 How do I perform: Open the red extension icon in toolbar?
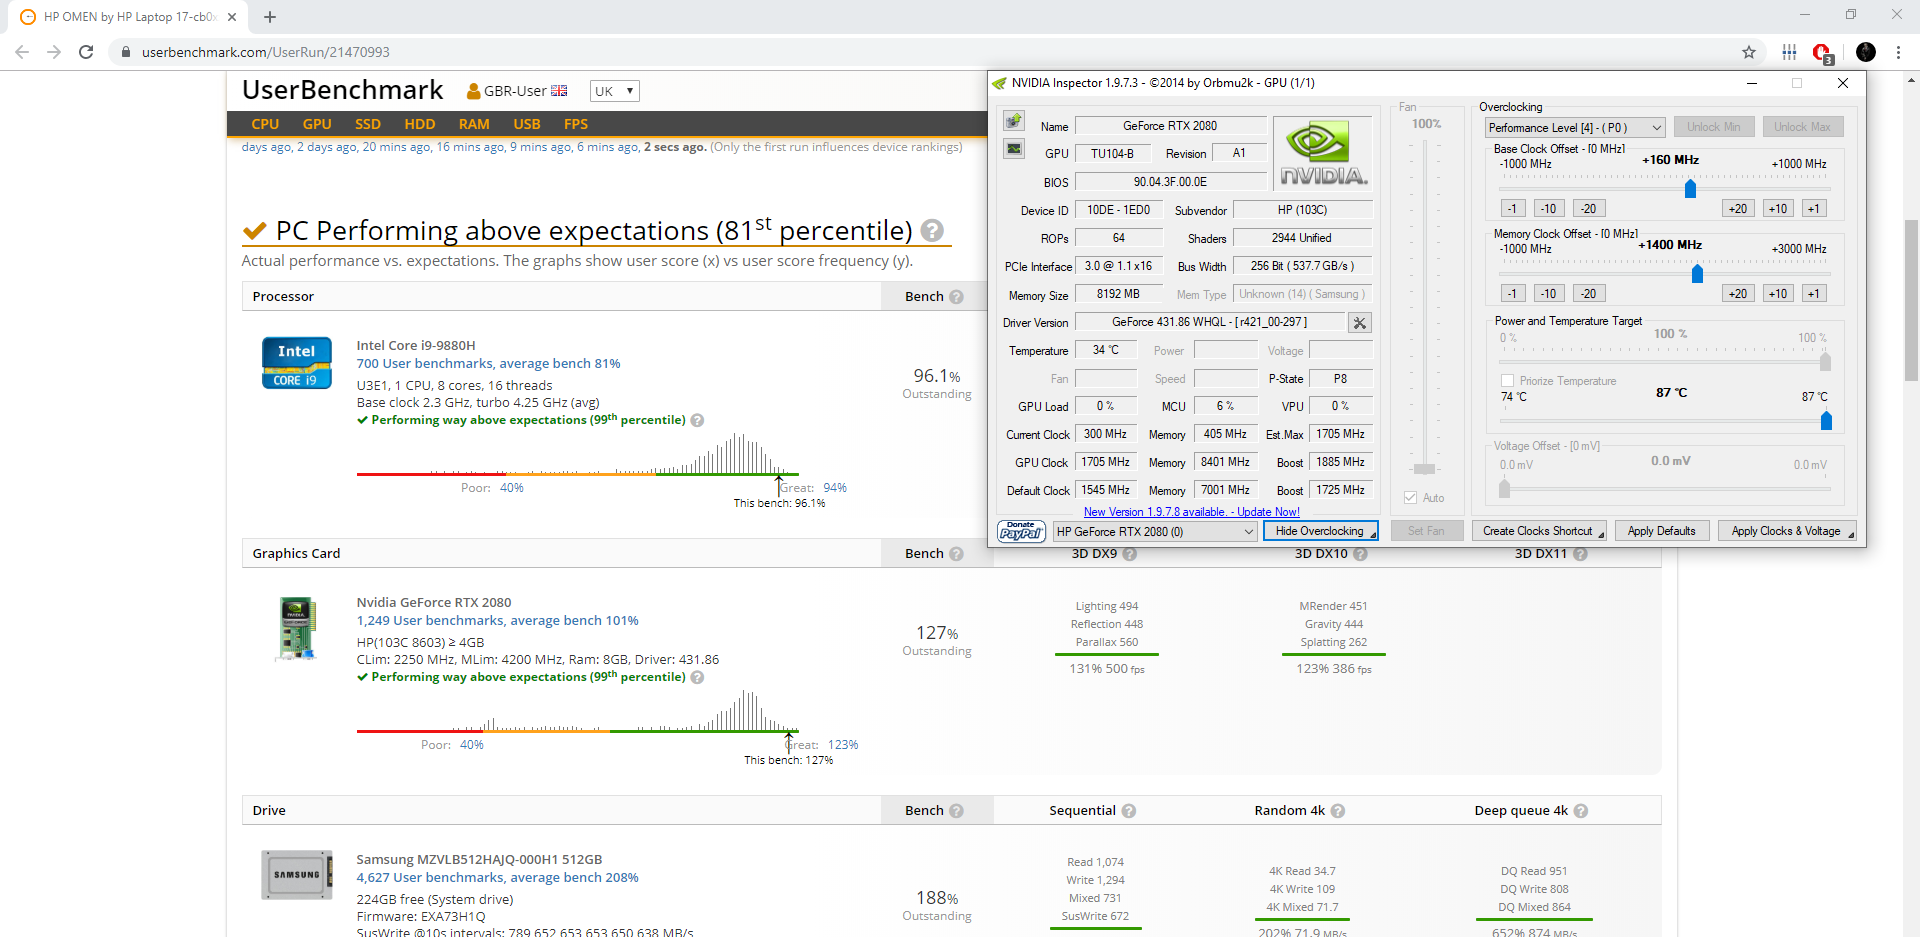click(x=1822, y=52)
